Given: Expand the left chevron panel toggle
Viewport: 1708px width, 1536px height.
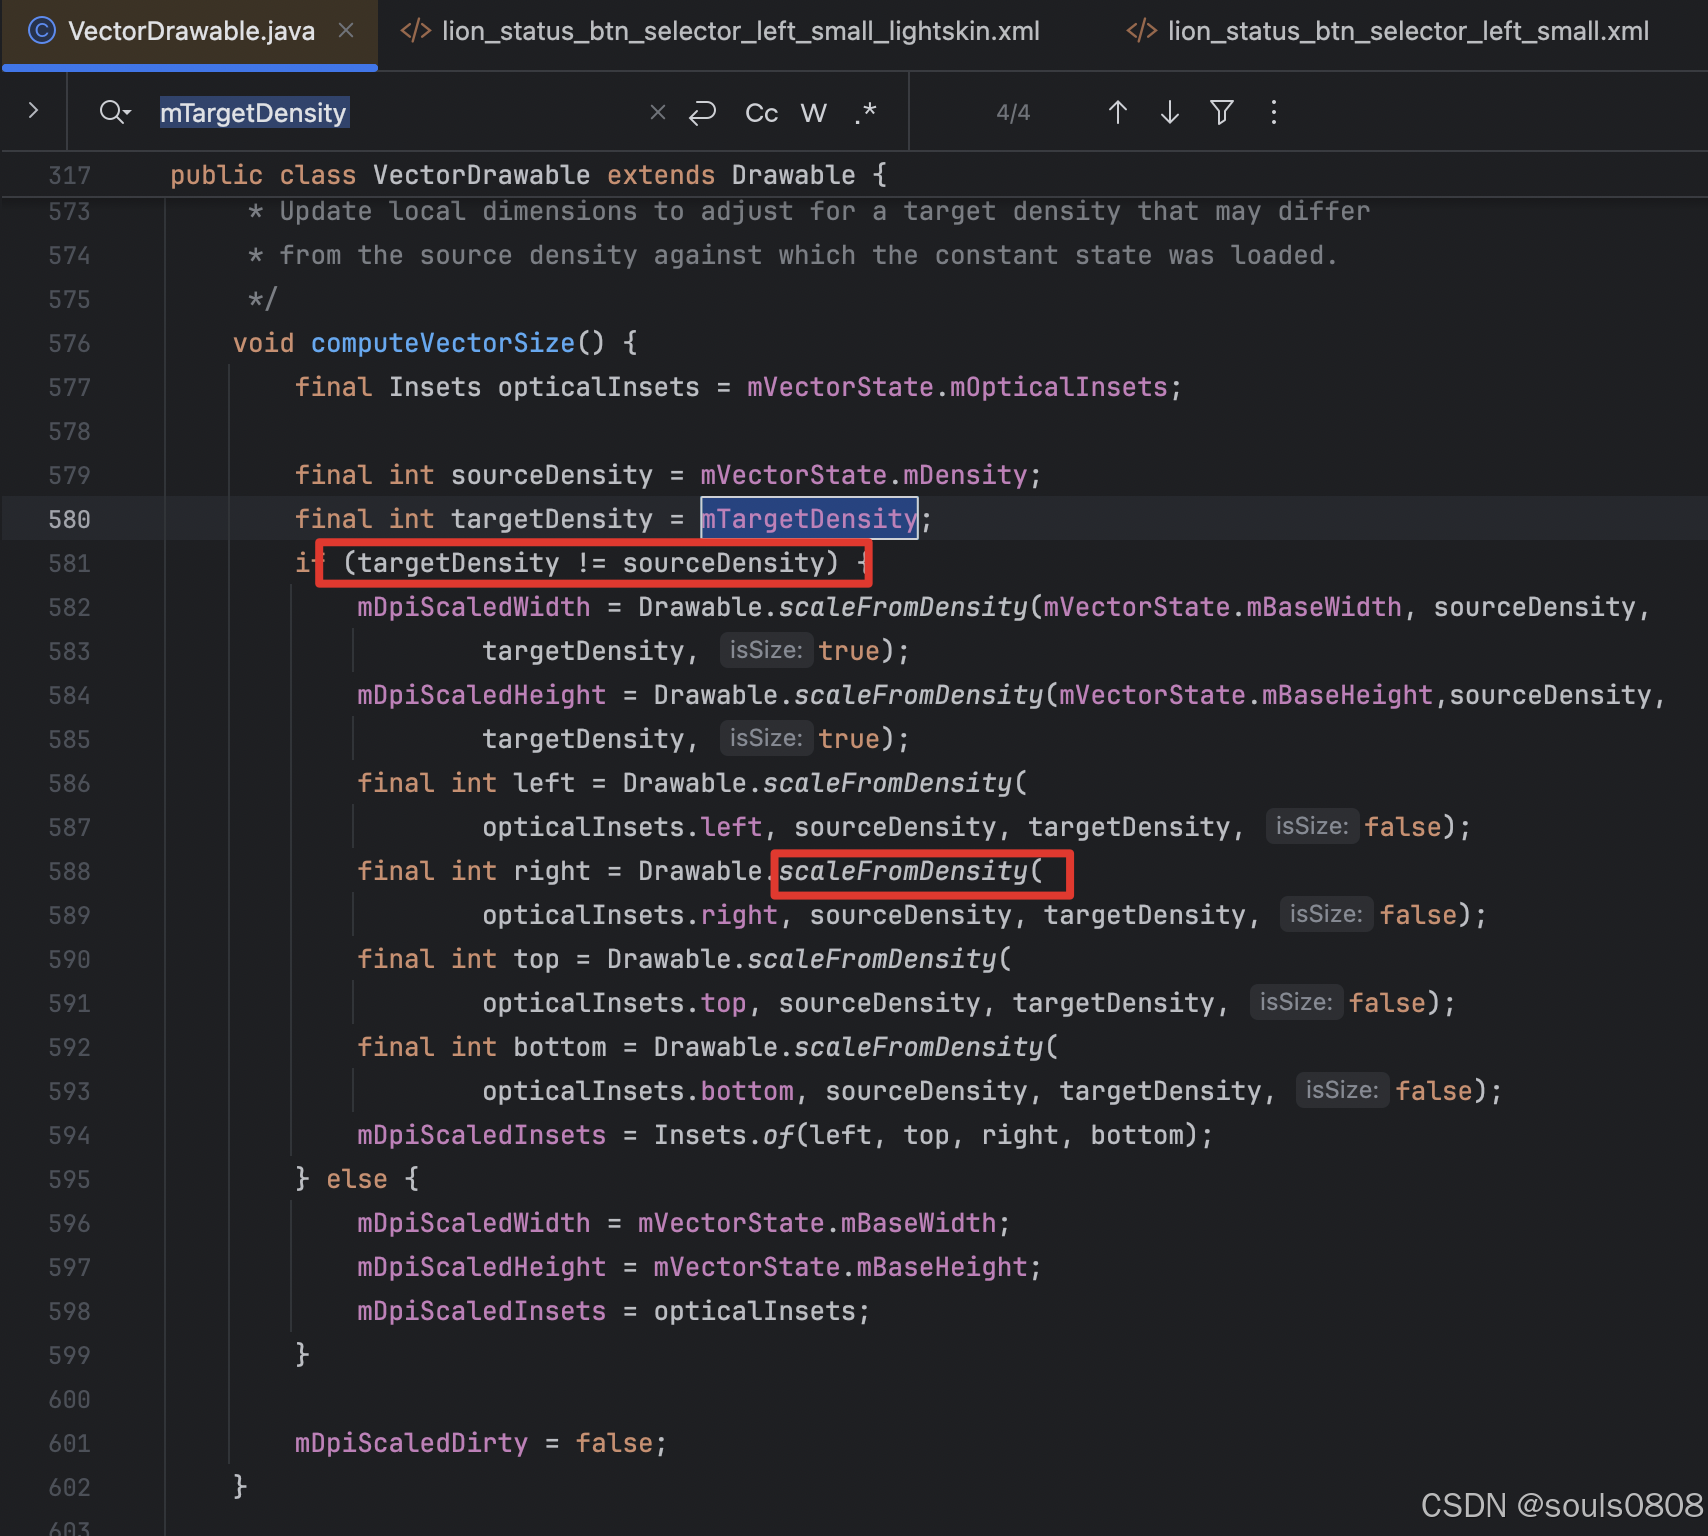Looking at the screenshot, I should pyautogui.click(x=33, y=112).
